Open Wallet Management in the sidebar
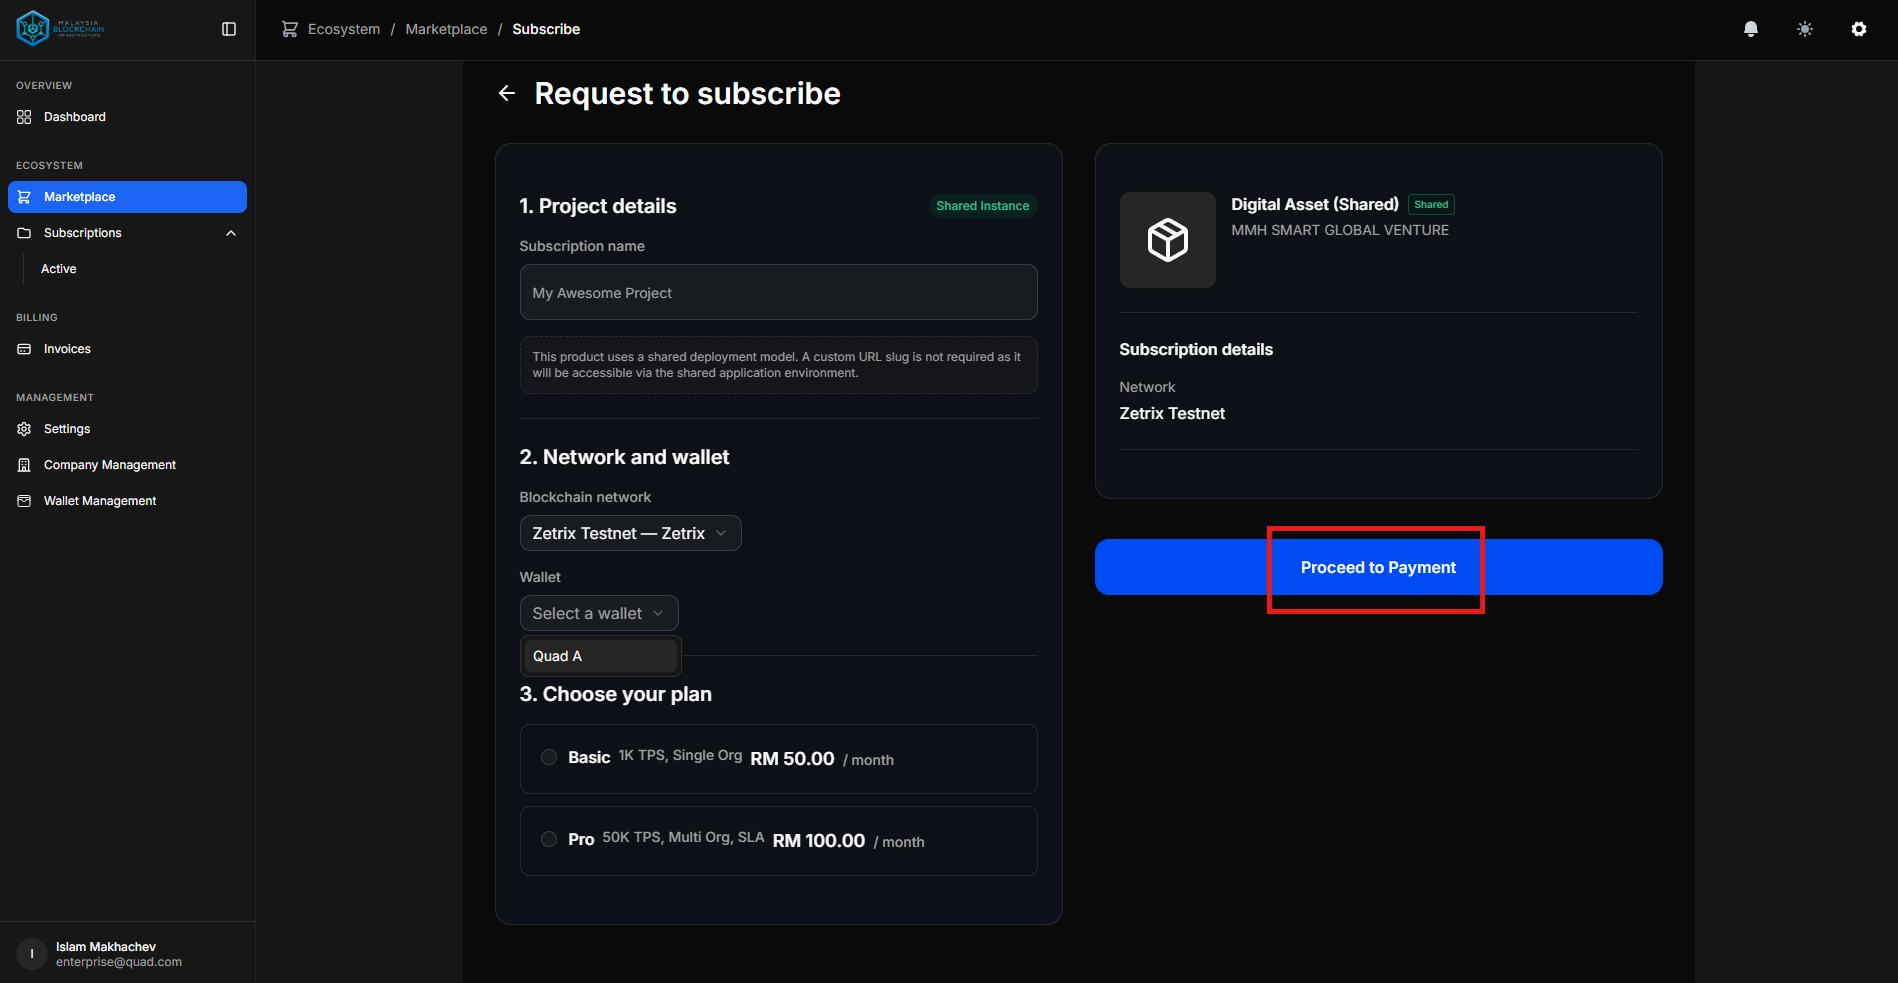The width and height of the screenshot is (1898, 983). tap(100, 501)
